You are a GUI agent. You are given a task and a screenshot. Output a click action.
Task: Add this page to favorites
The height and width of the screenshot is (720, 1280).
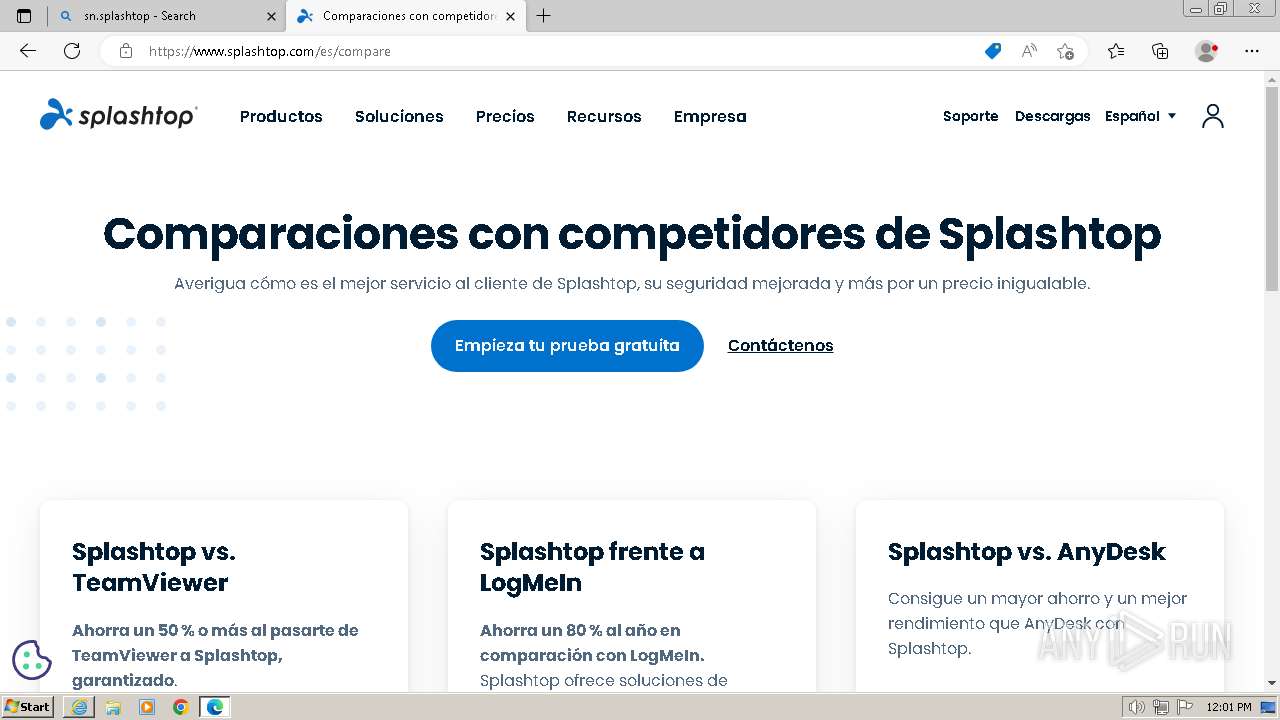[x=1066, y=51]
